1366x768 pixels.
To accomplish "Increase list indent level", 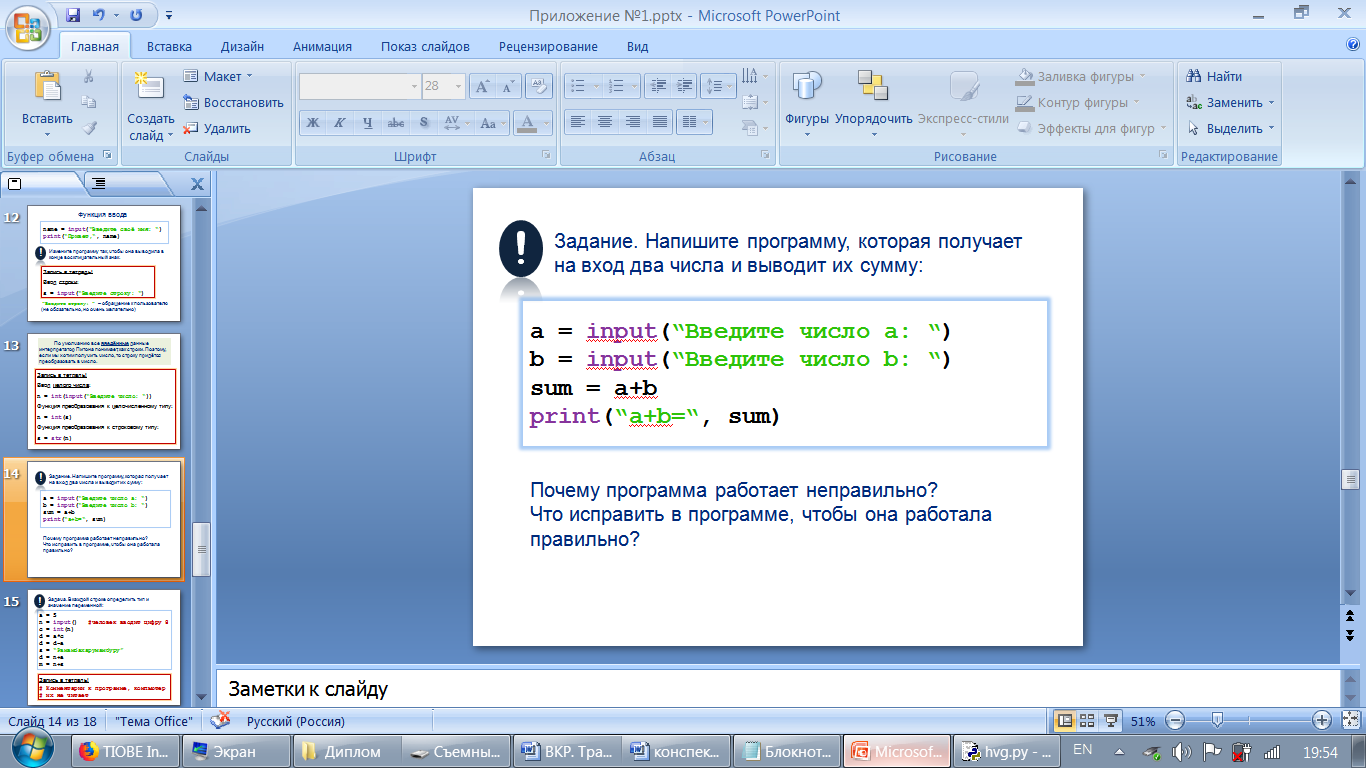I will [683, 86].
